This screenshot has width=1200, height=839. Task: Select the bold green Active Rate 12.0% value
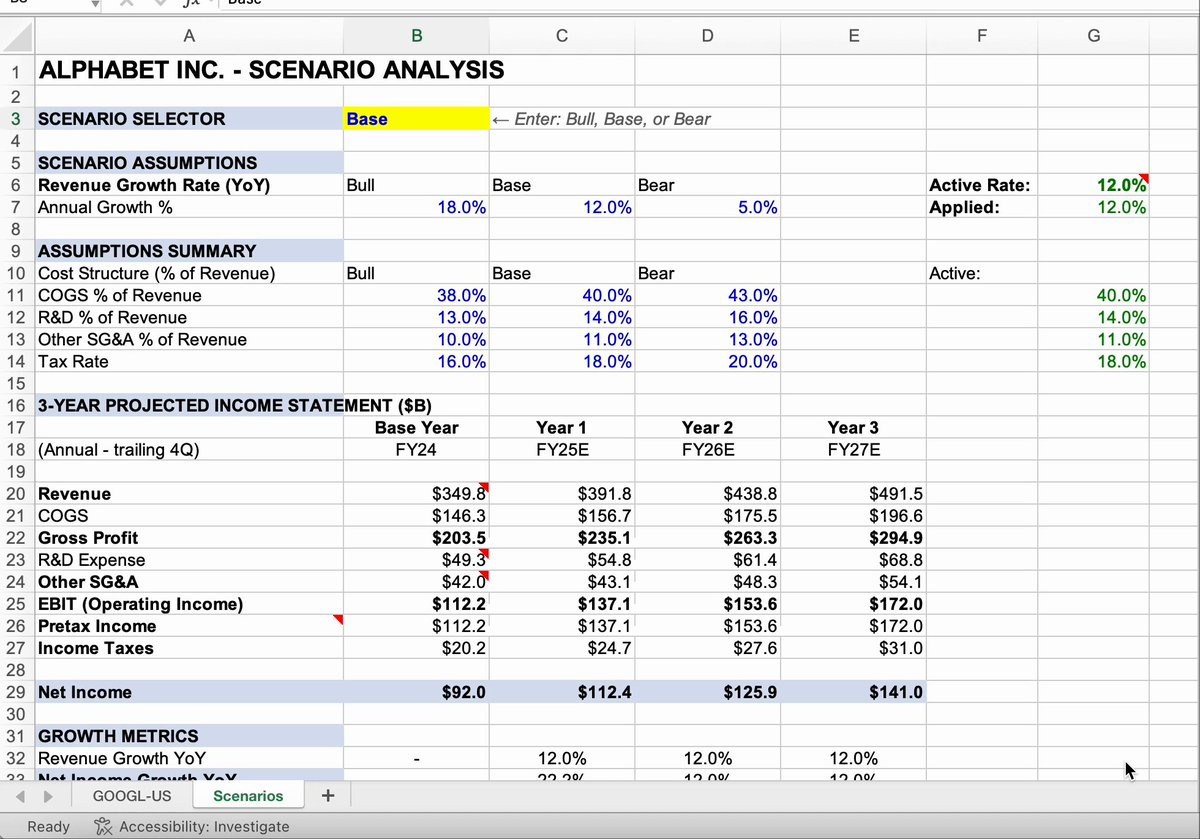pyautogui.click(x=1093, y=185)
